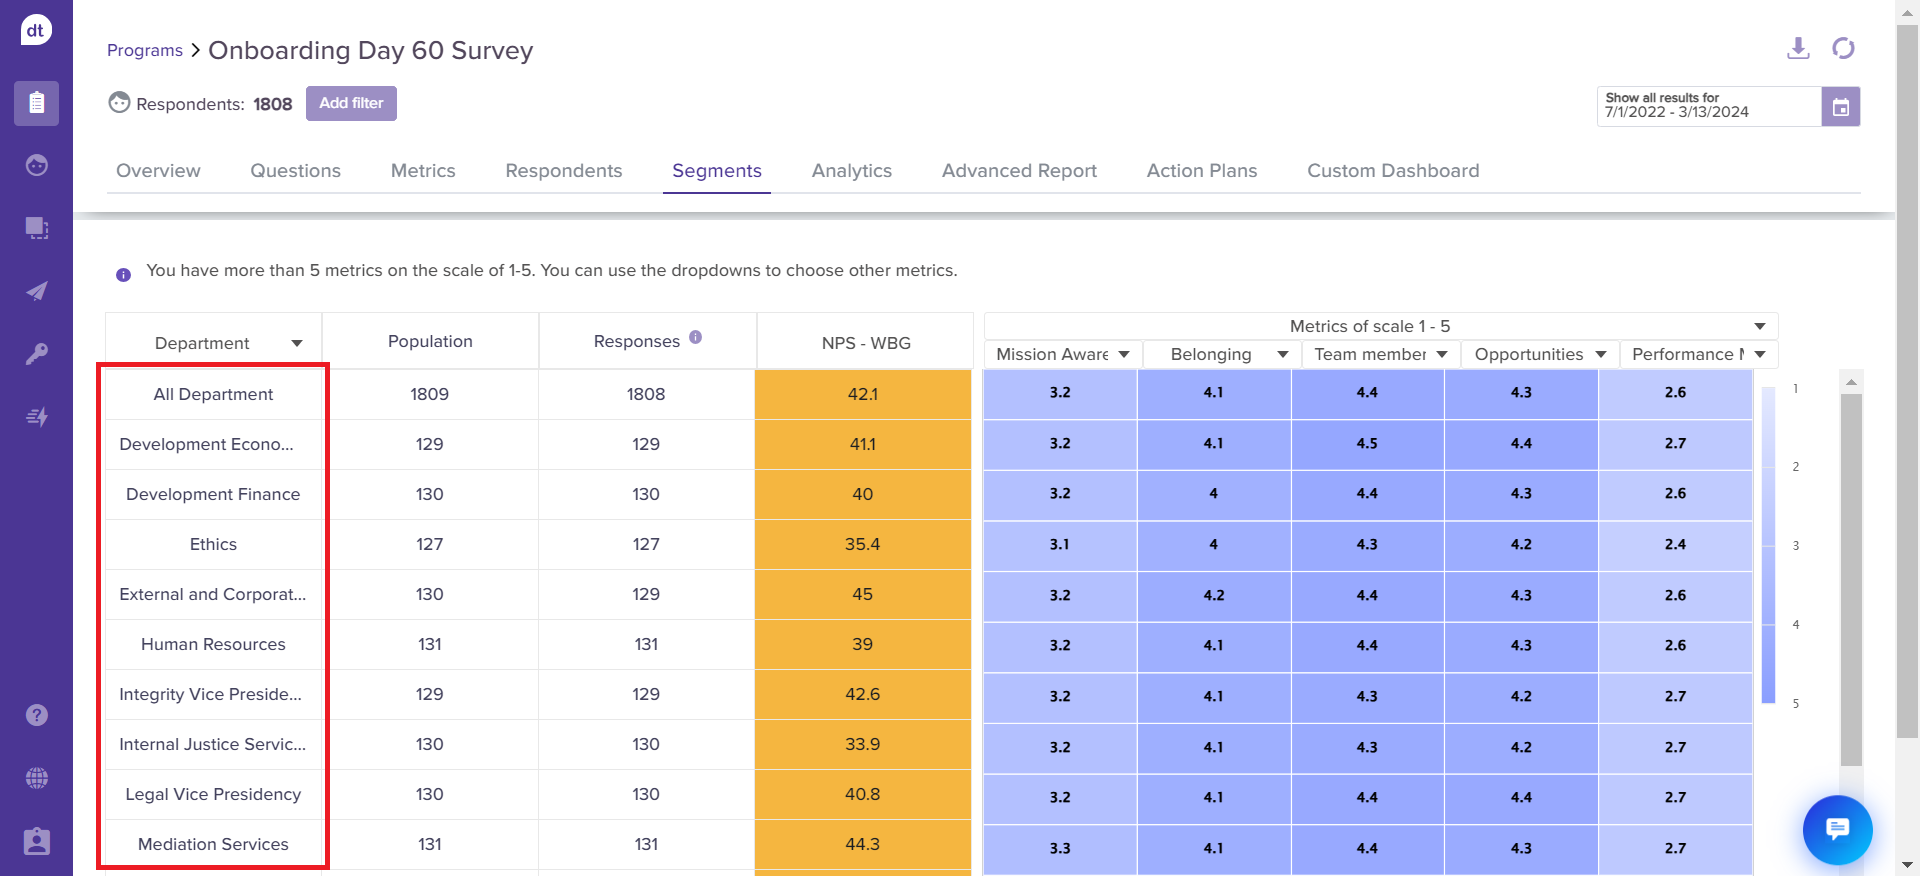Image resolution: width=1920 pixels, height=876 pixels.
Task: Switch to the Analytics tab
Action: point(851,171)
